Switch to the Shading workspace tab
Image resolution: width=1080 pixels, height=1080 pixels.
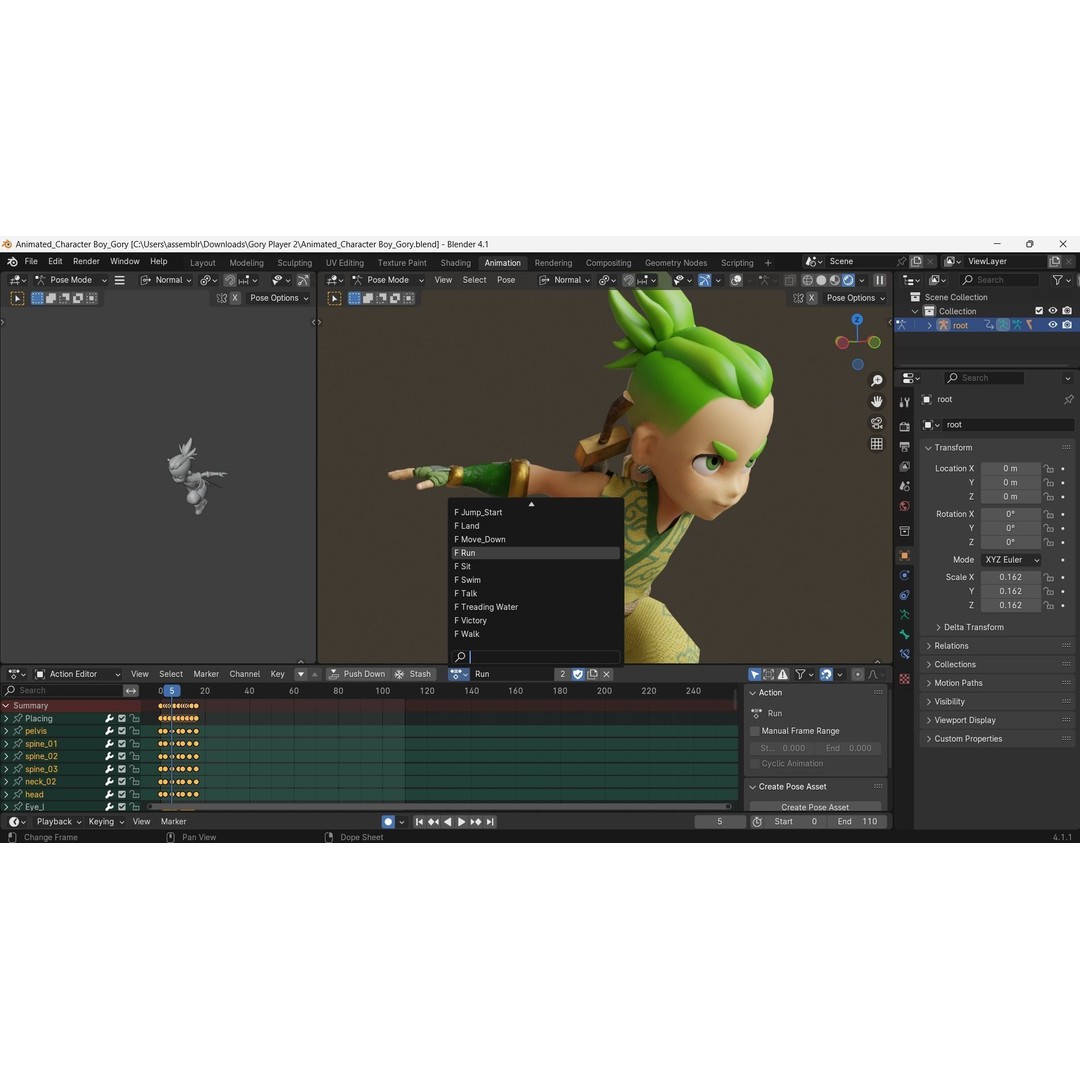pyautogui.click(x=455, y=262)
